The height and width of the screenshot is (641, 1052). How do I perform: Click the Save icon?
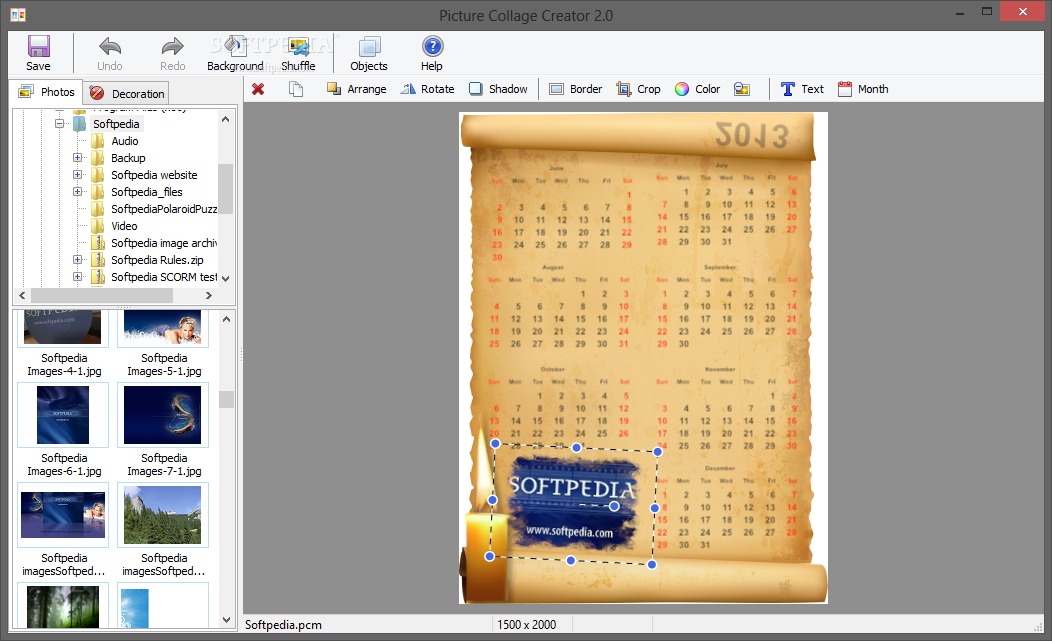38,46
